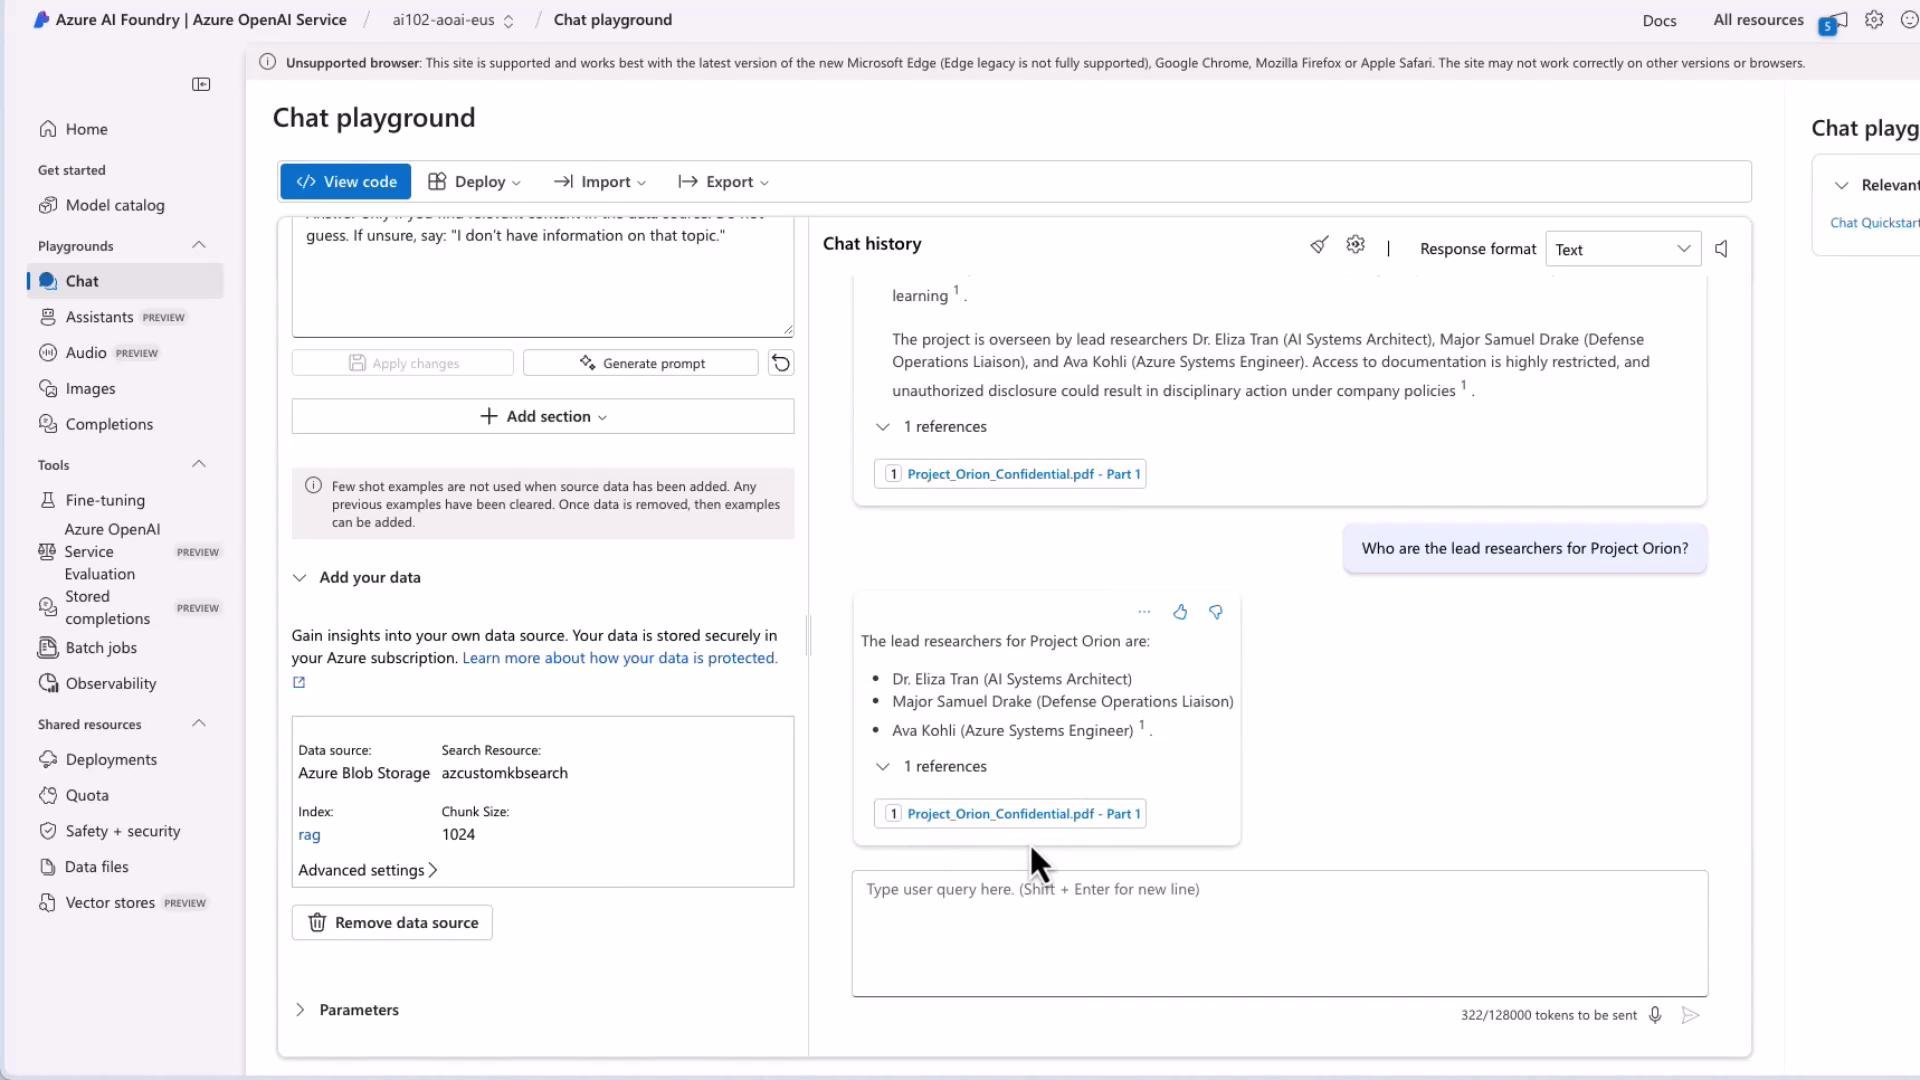
Task: Select Chat playground in sidebar
Action: click(125, 282)
